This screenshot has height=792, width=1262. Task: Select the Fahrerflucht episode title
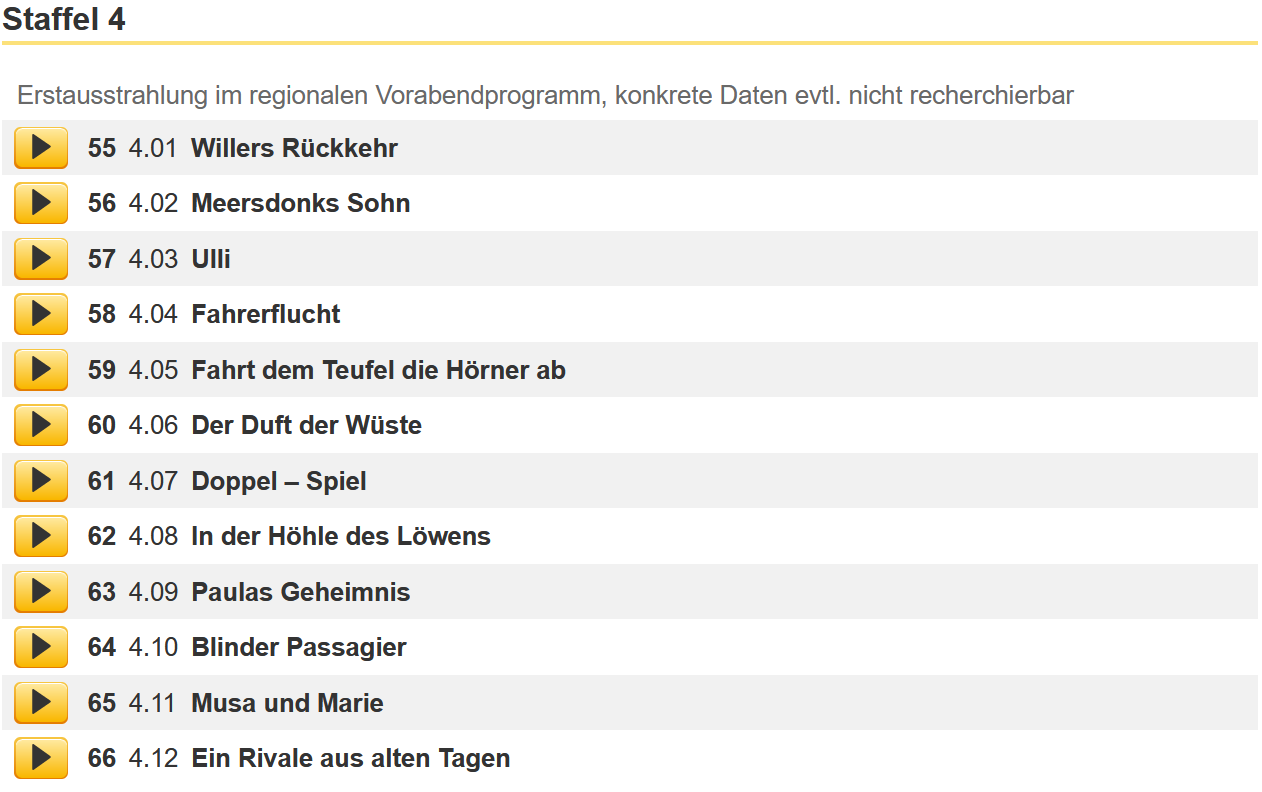click(266, 314)
